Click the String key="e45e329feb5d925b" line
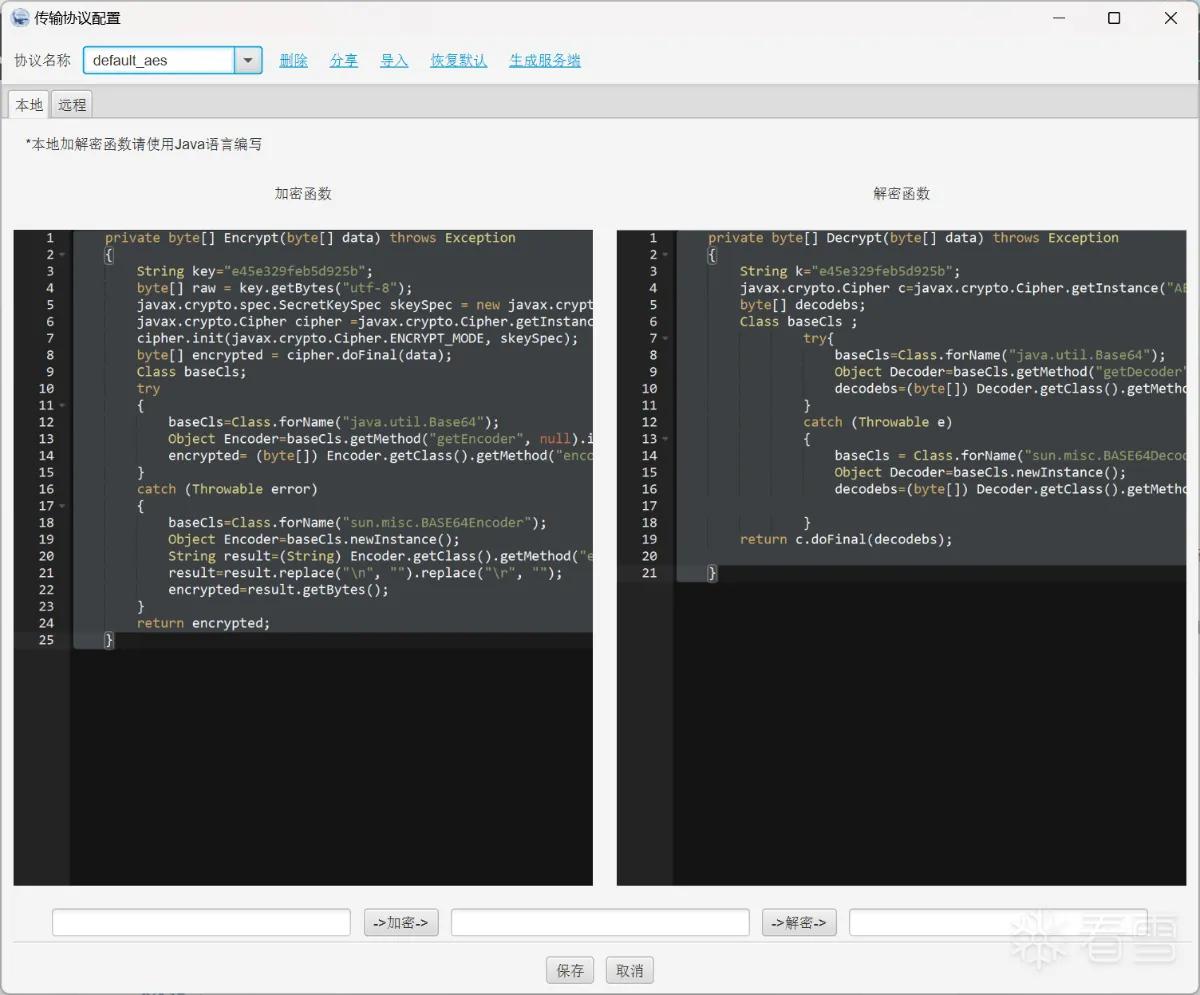Image resolution: width=1200 pixels, height=995 pixels. (x=254, y=271)
